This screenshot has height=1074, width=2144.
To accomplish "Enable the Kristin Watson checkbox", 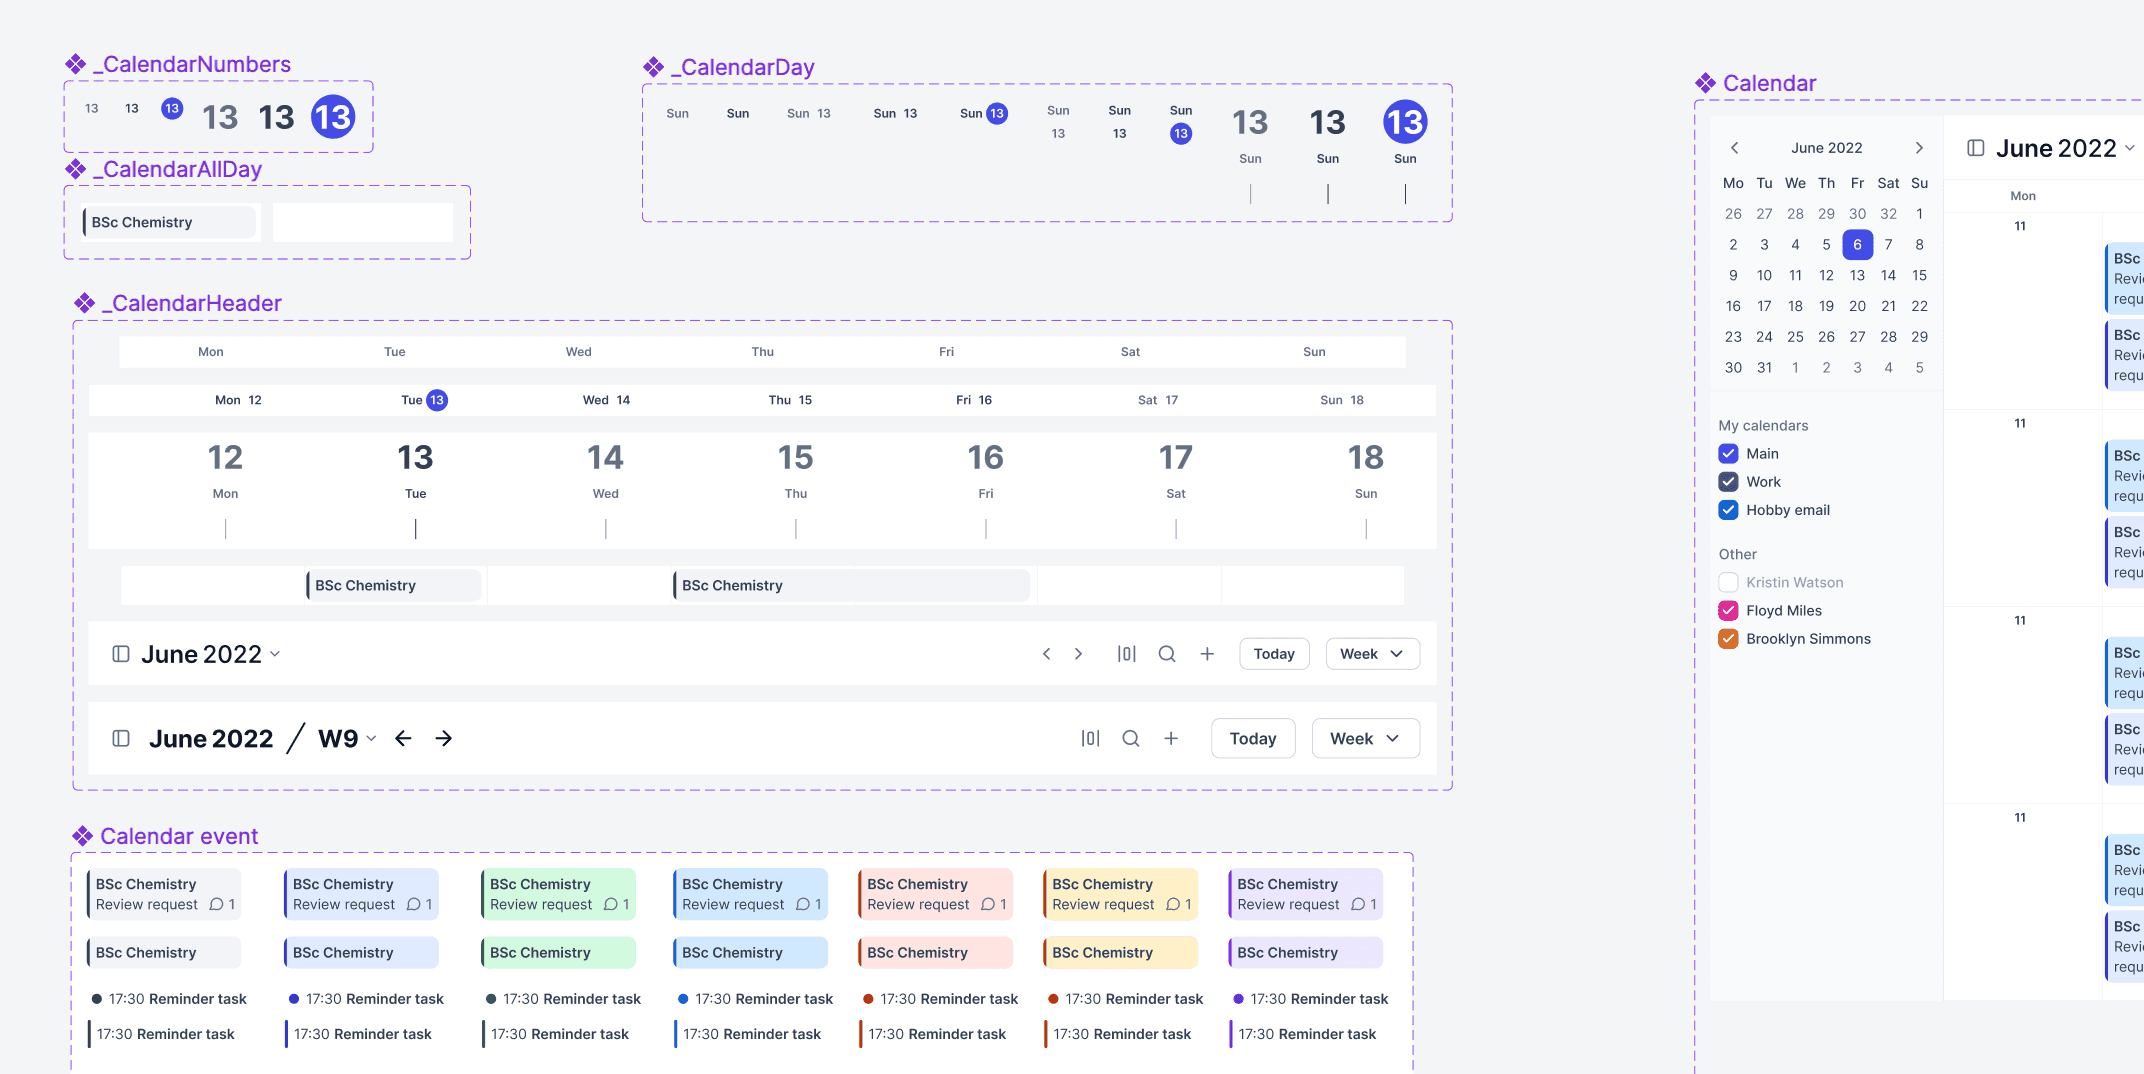I will point(1728,582).
